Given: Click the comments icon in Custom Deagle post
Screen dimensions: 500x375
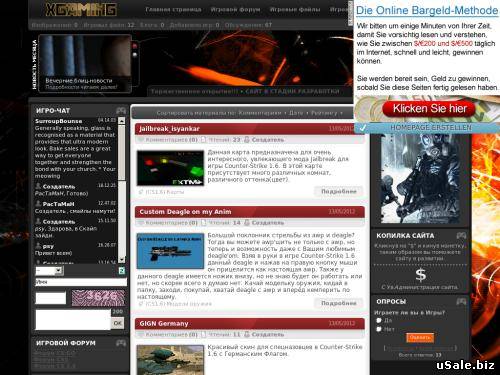Looking at the screenshot, I should click(141, 222).
